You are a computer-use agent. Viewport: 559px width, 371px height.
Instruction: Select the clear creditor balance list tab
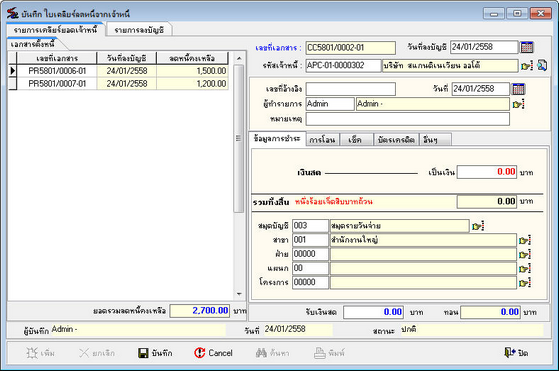[x=55, y=30]
